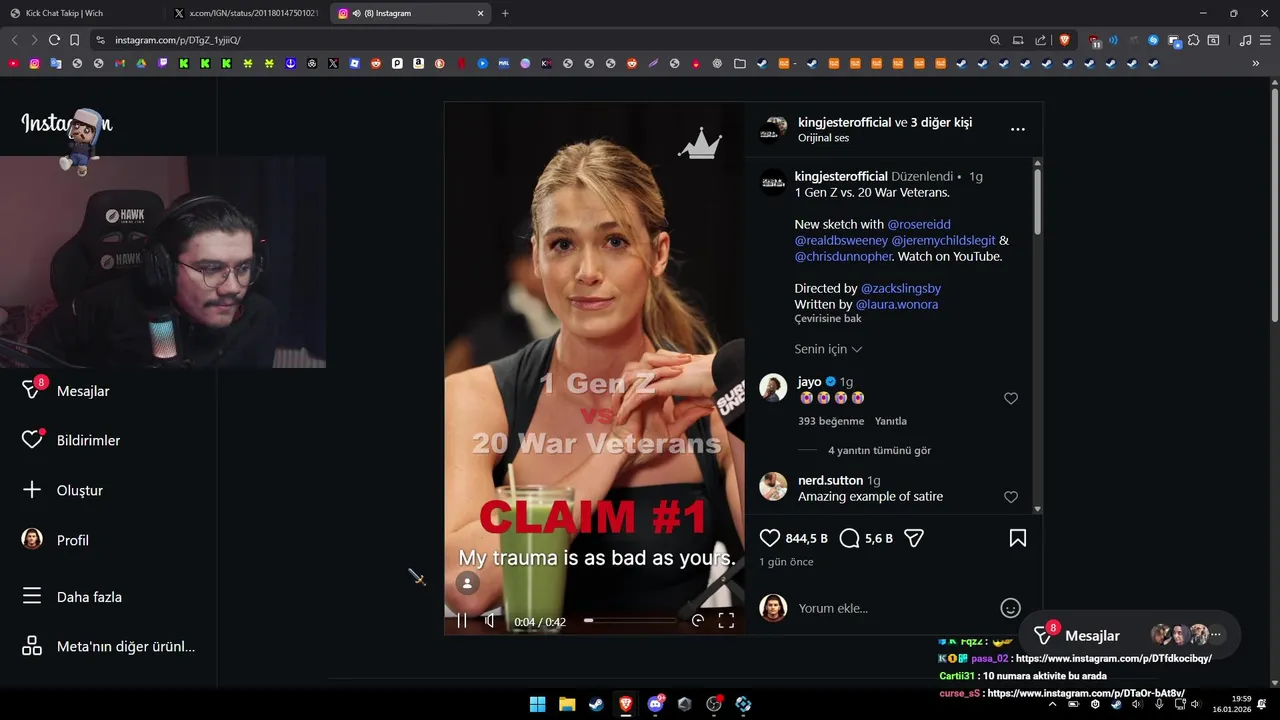Screen dimensions: 1280x720
Task: Open the Windows Start menu
Action: [537, 704]
